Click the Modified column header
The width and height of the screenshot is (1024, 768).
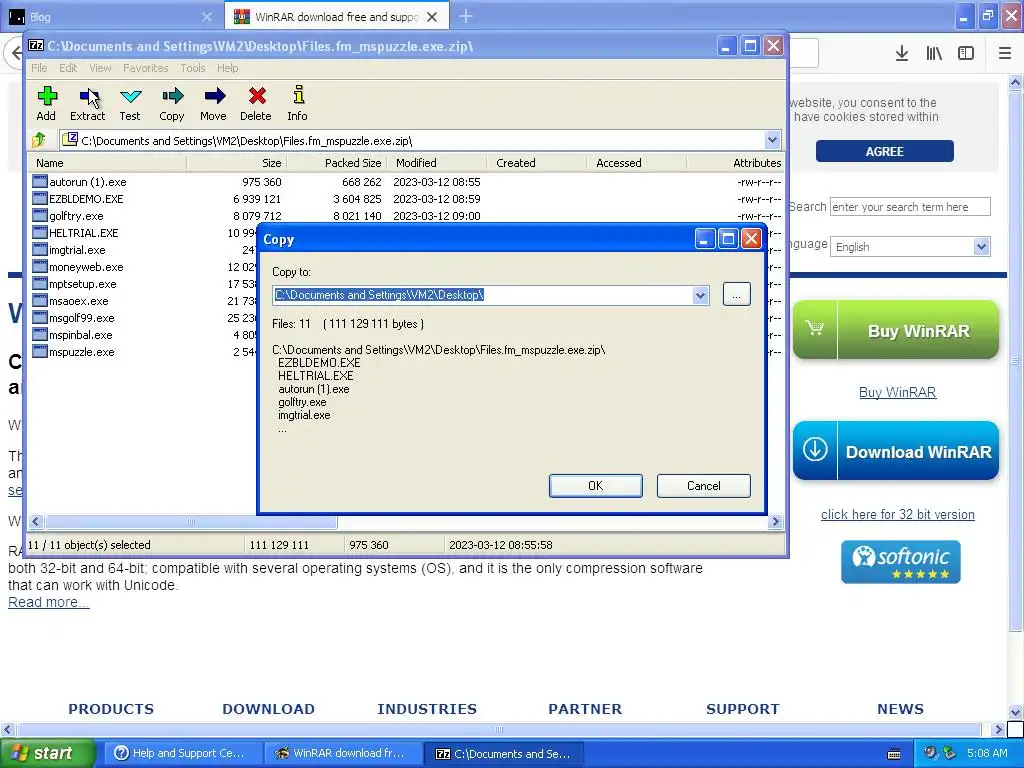click(x=437, y=163)
